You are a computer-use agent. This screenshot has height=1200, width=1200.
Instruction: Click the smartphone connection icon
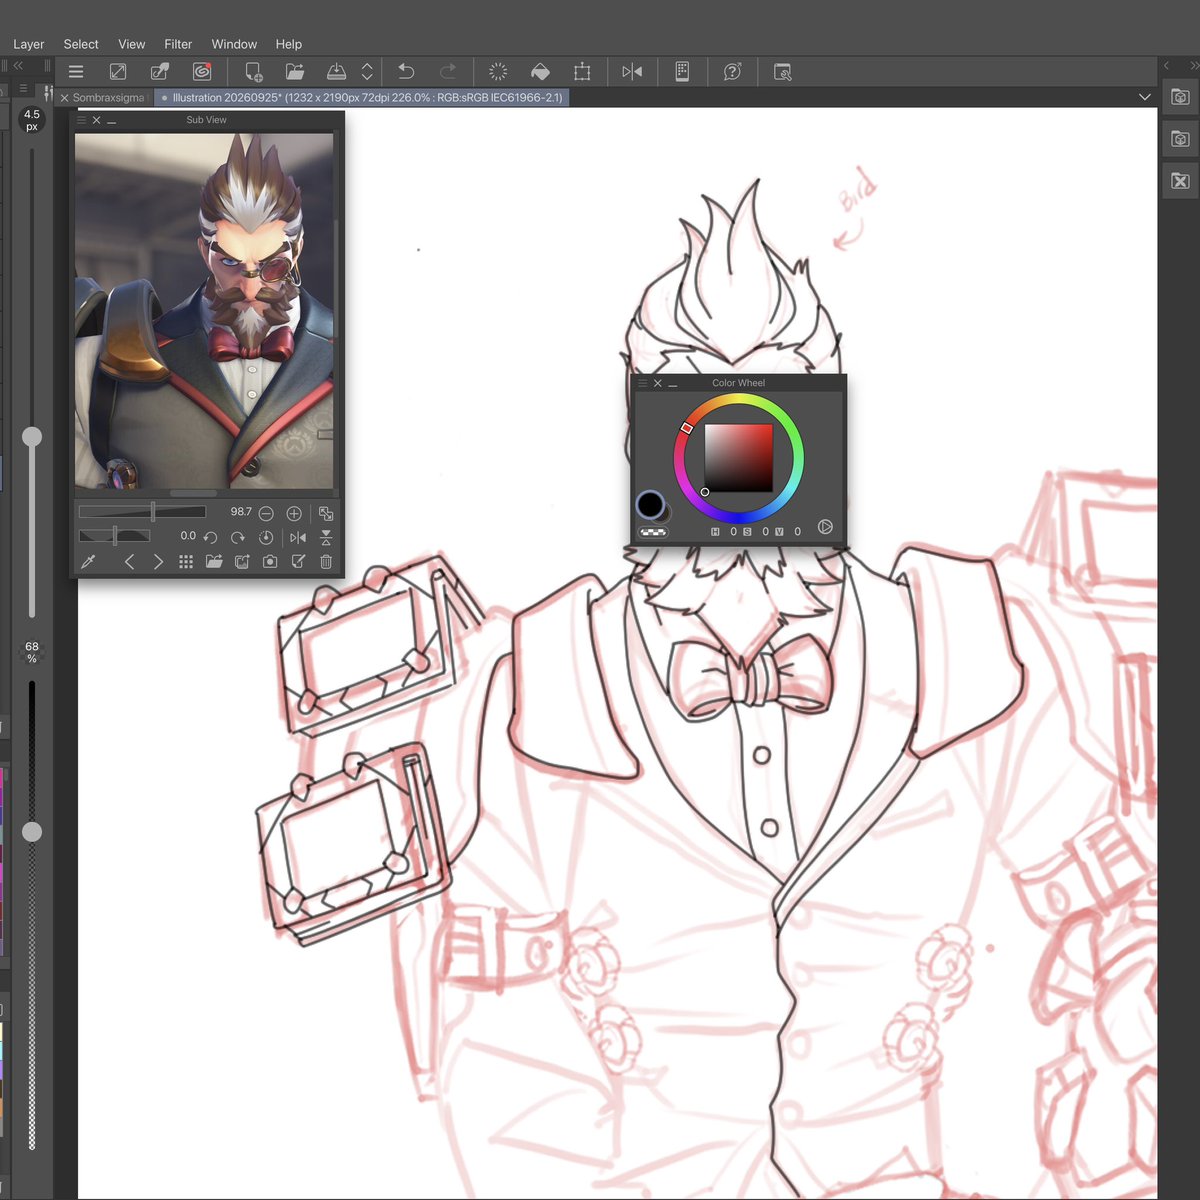[x=682, y=72]
